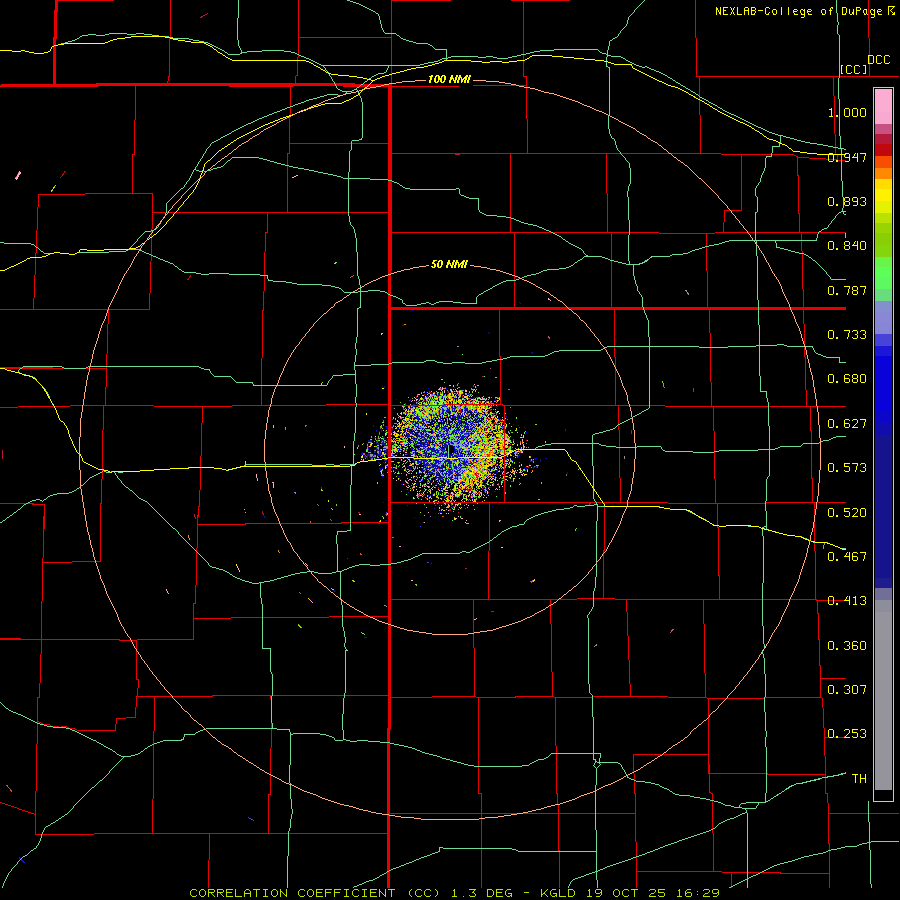Select the 0.520 legend value
The image size is (900, 900).
click(x=847, y=512)
